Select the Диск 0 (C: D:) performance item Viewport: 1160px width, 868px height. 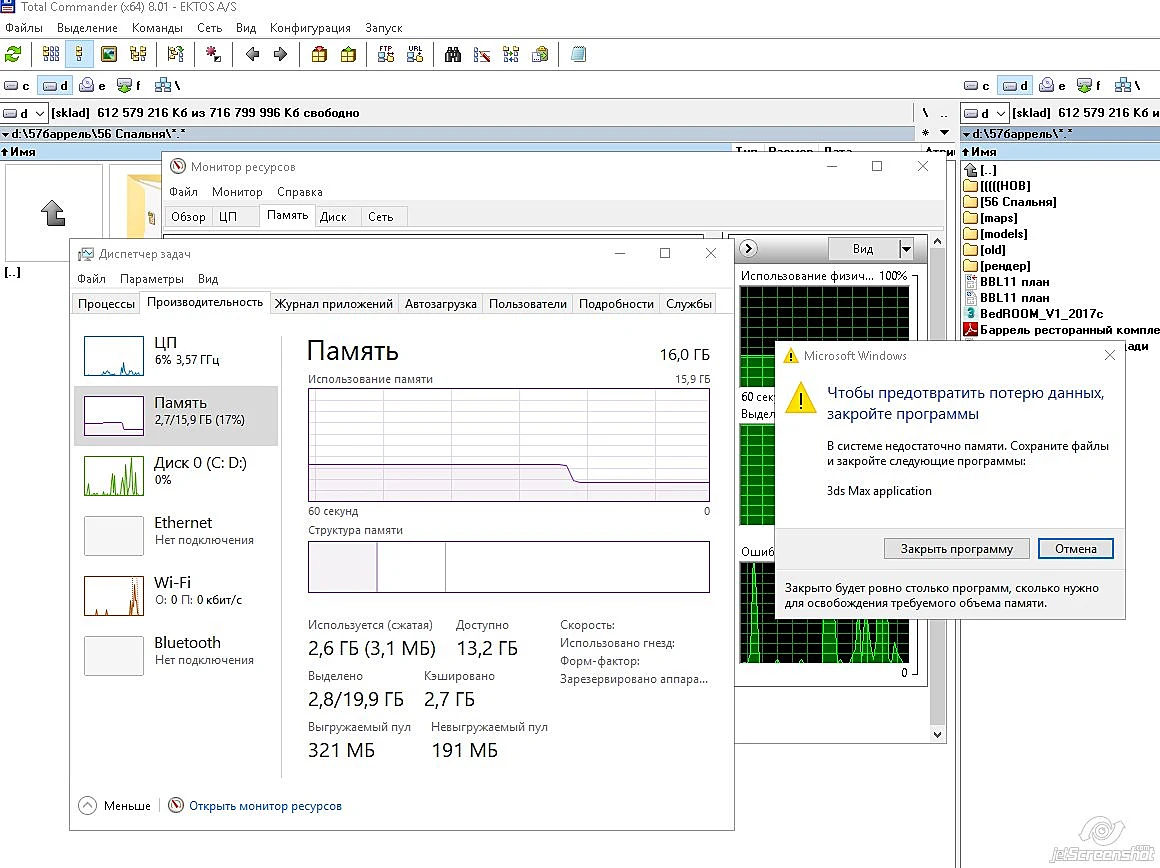click(176, 475)
